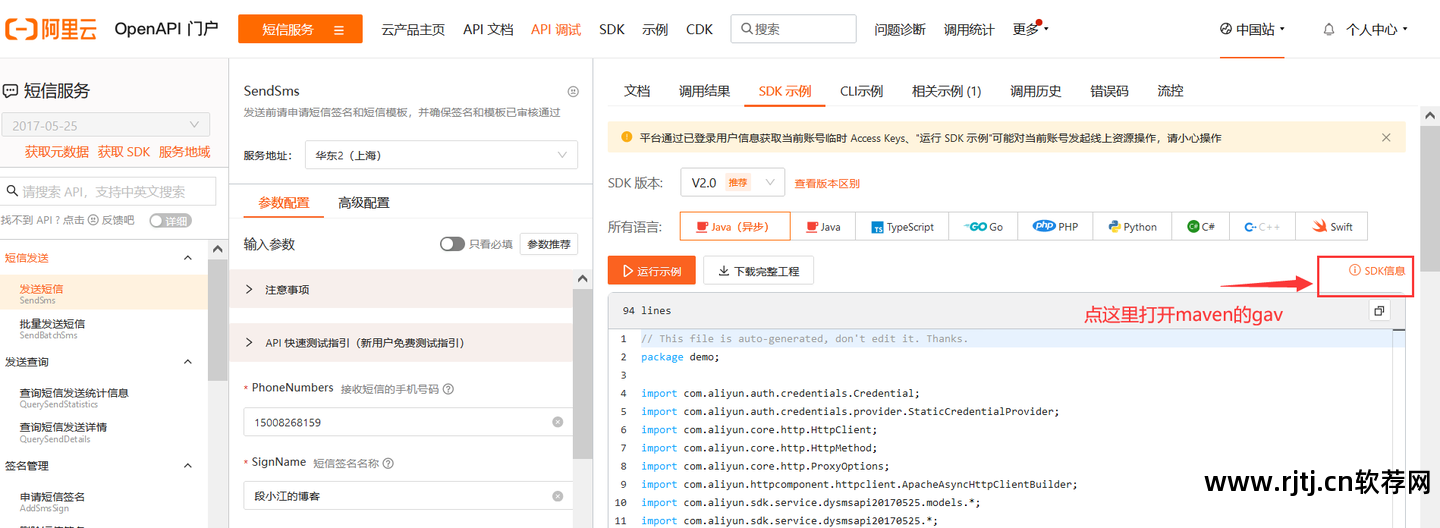Select 批量发送短信 SendBatchSms in sidebar
The height and width of the screenshot is (528, 1440).
[104, 329]
